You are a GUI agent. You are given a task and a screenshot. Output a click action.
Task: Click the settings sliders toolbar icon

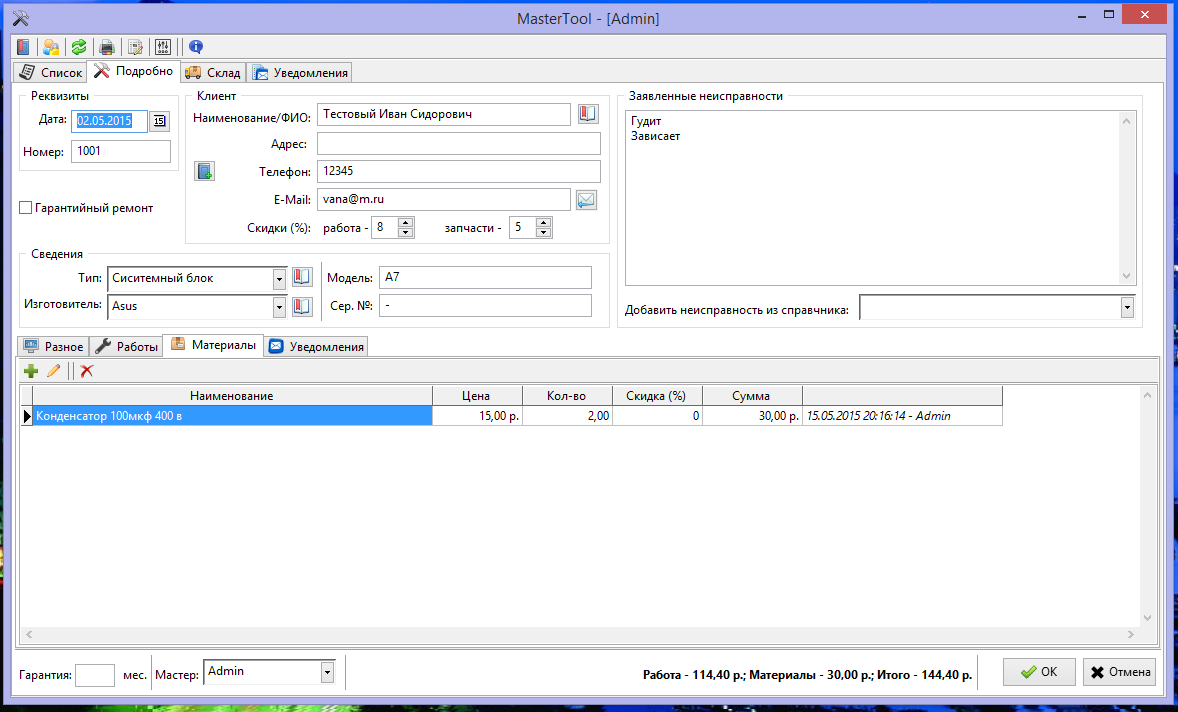click(163, 47)
